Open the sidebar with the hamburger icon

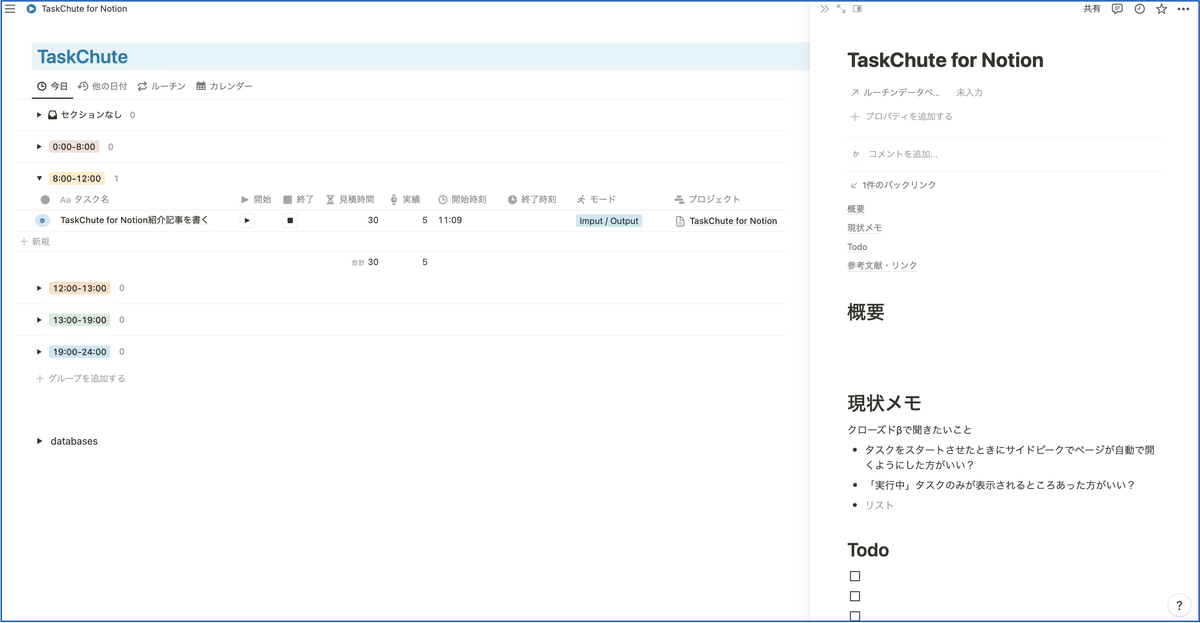click(10, 8)
